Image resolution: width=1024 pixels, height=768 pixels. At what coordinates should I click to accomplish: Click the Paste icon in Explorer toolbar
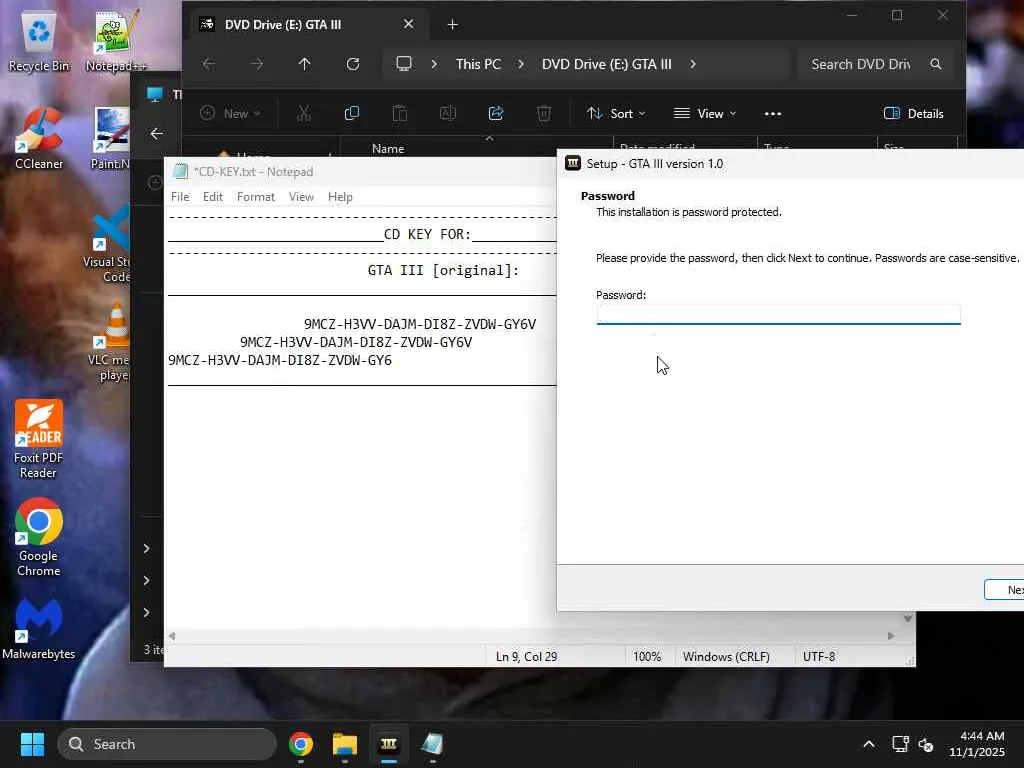[400, 114]
